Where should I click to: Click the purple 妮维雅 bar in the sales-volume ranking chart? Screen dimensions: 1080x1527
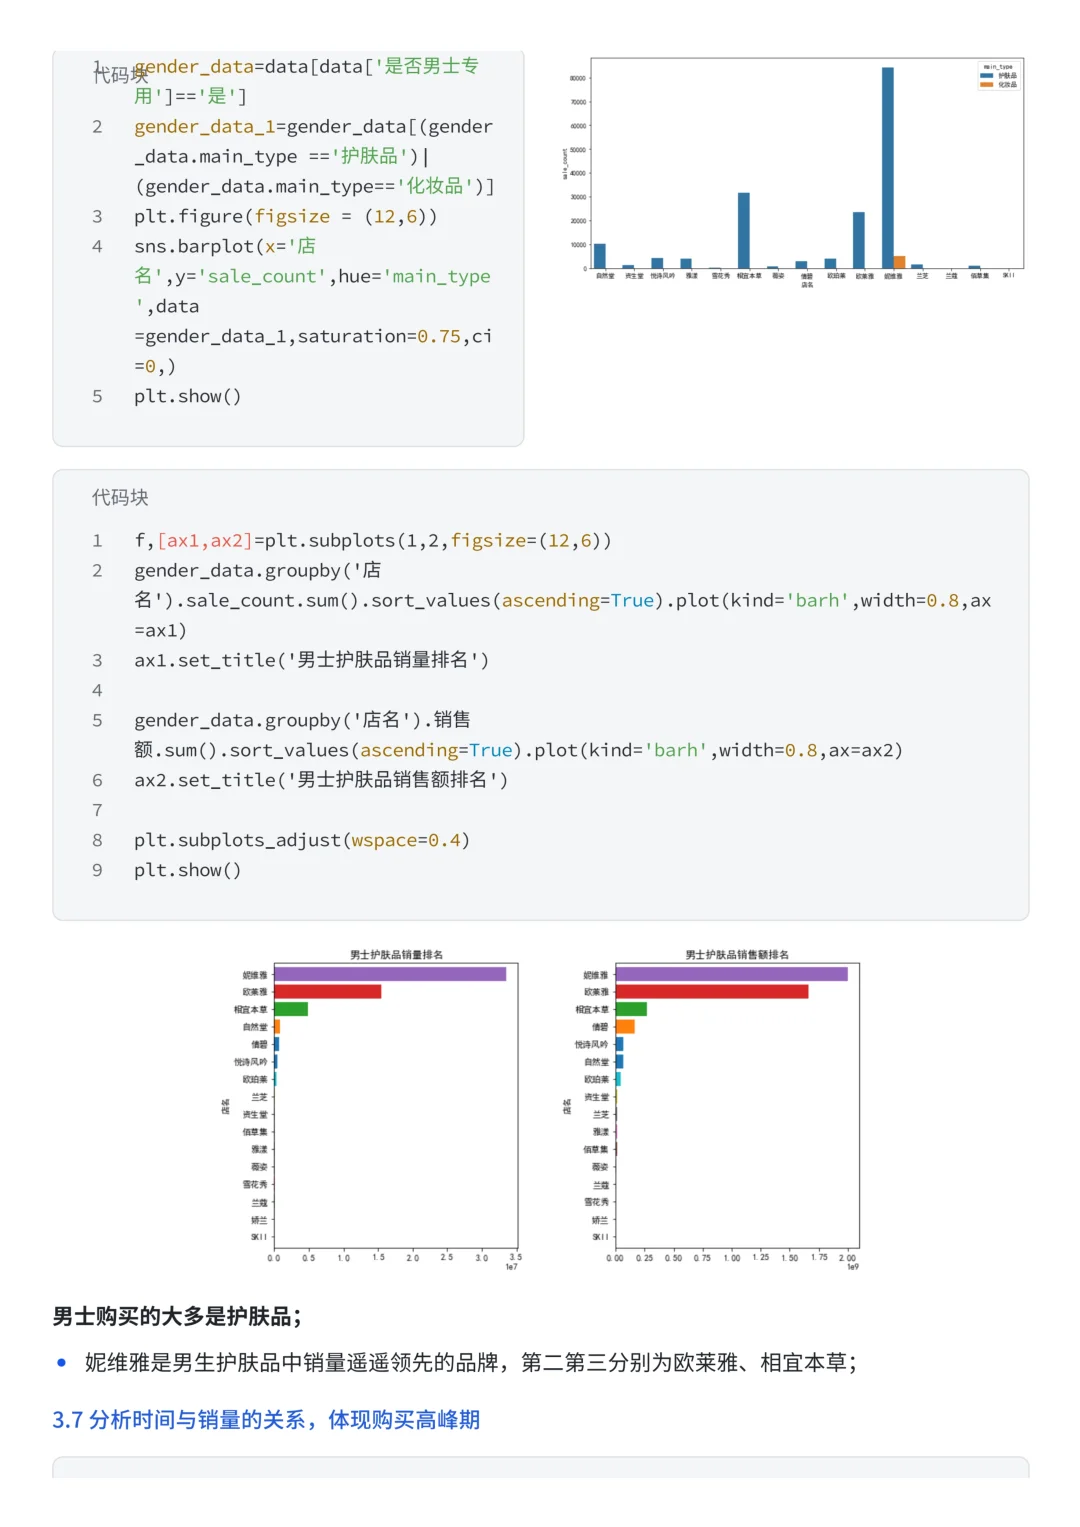point(390,974)
